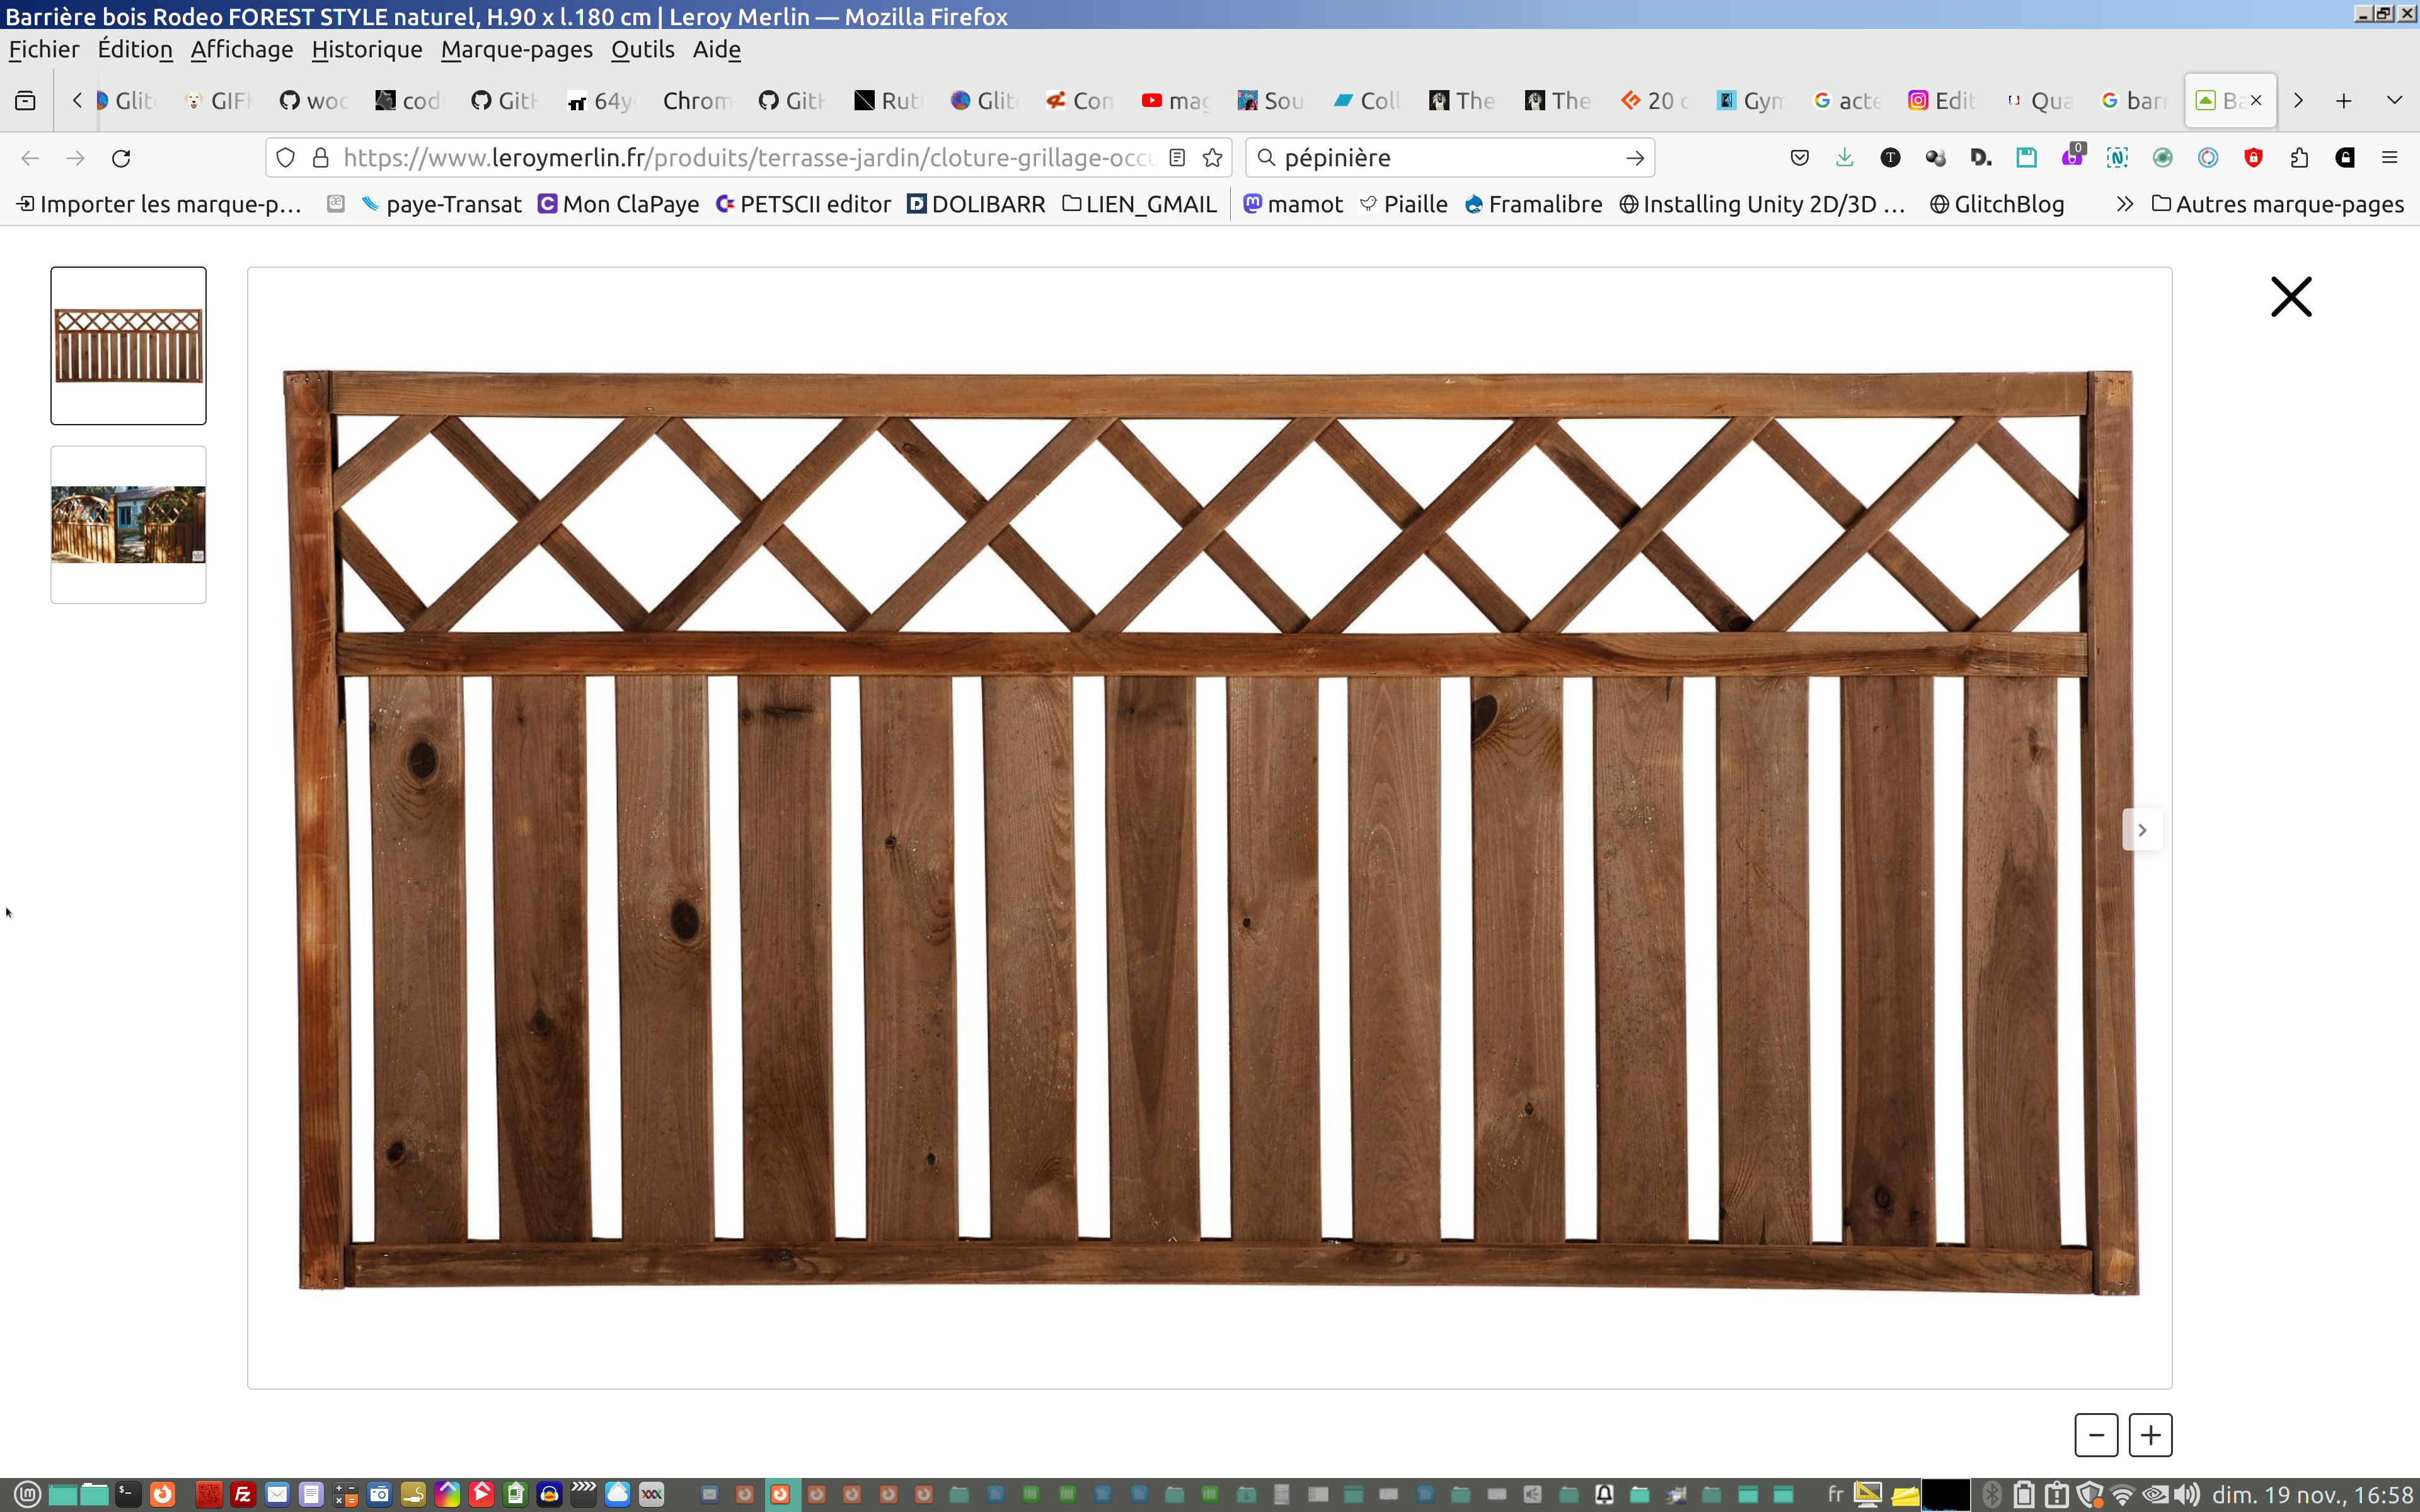
Task: Select the garden gate photo thumbnail
Action: click(x=128, y=524)
